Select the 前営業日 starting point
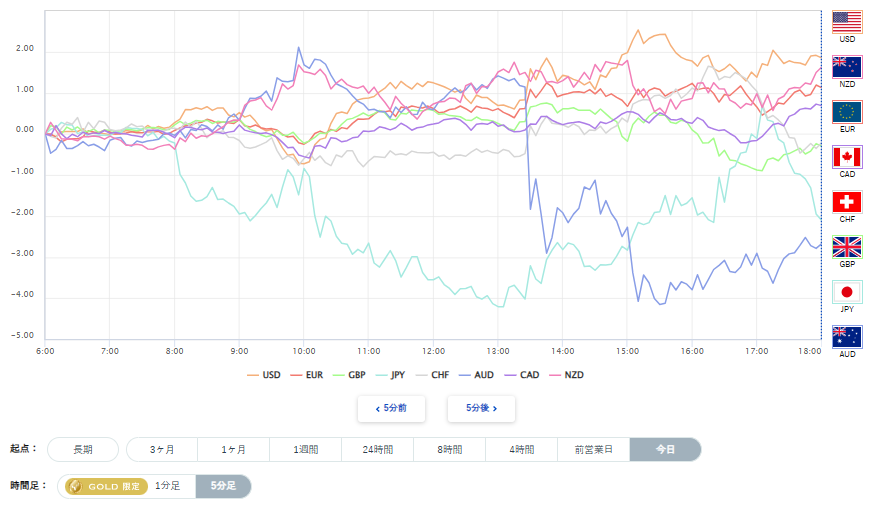The image size is (874, 509). click(x=594, y=449)
